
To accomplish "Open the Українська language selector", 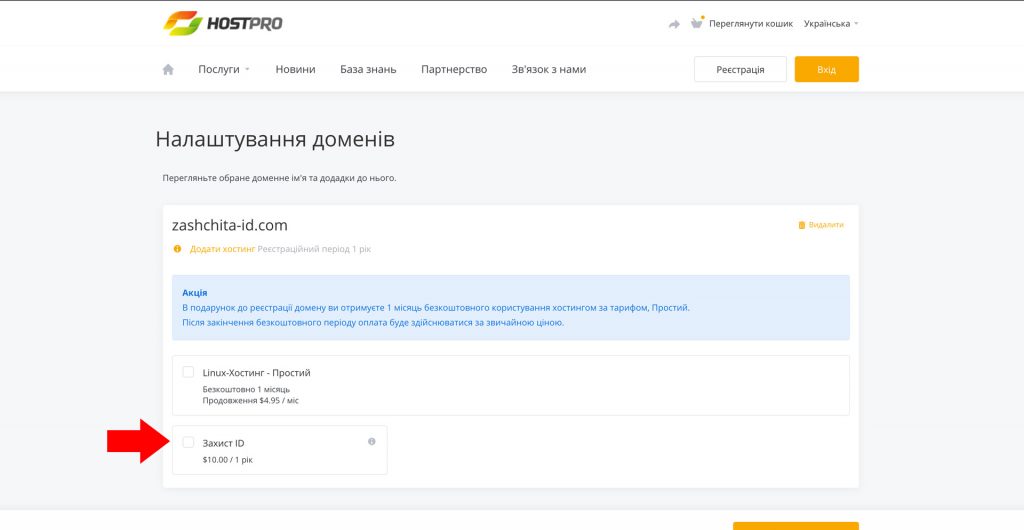I will coord(831,23).
